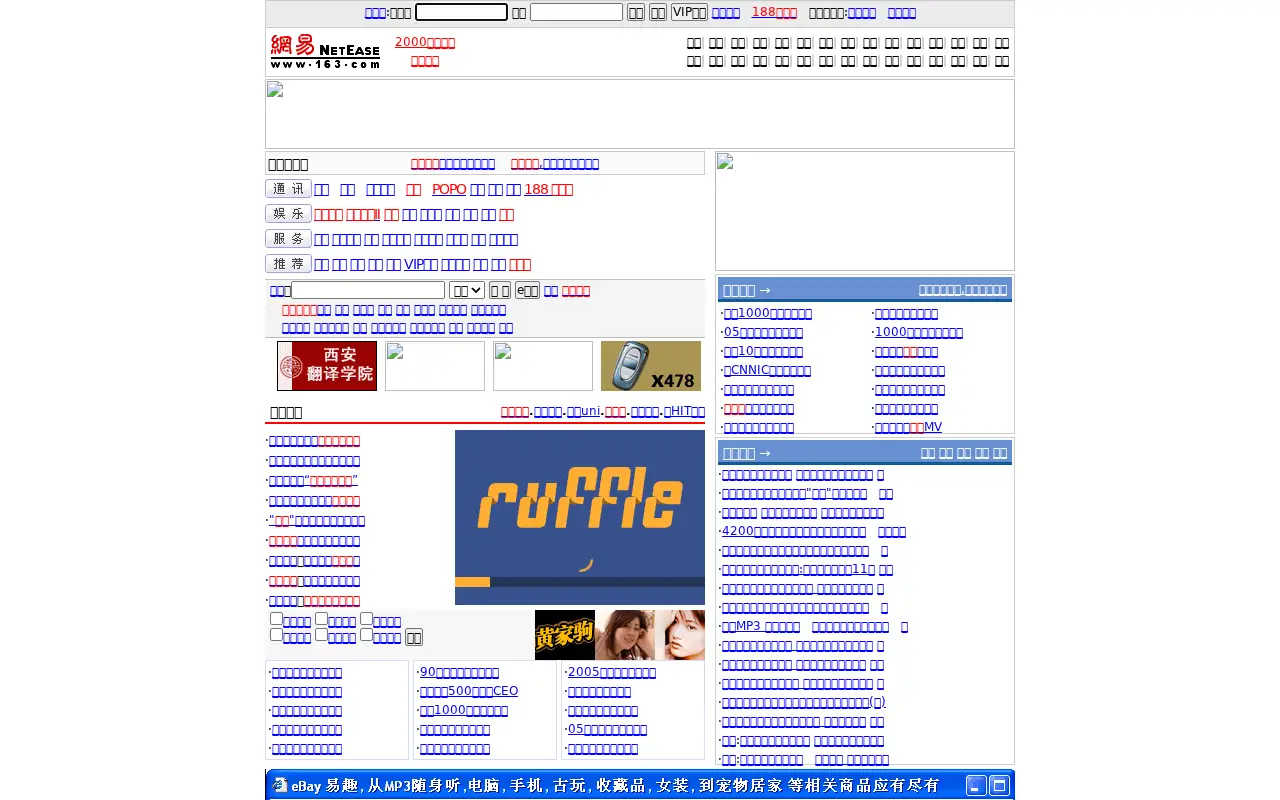Open the news link starting with "4200"
This screenshot has width=1280, height=800.
click(x=794, y=531)
